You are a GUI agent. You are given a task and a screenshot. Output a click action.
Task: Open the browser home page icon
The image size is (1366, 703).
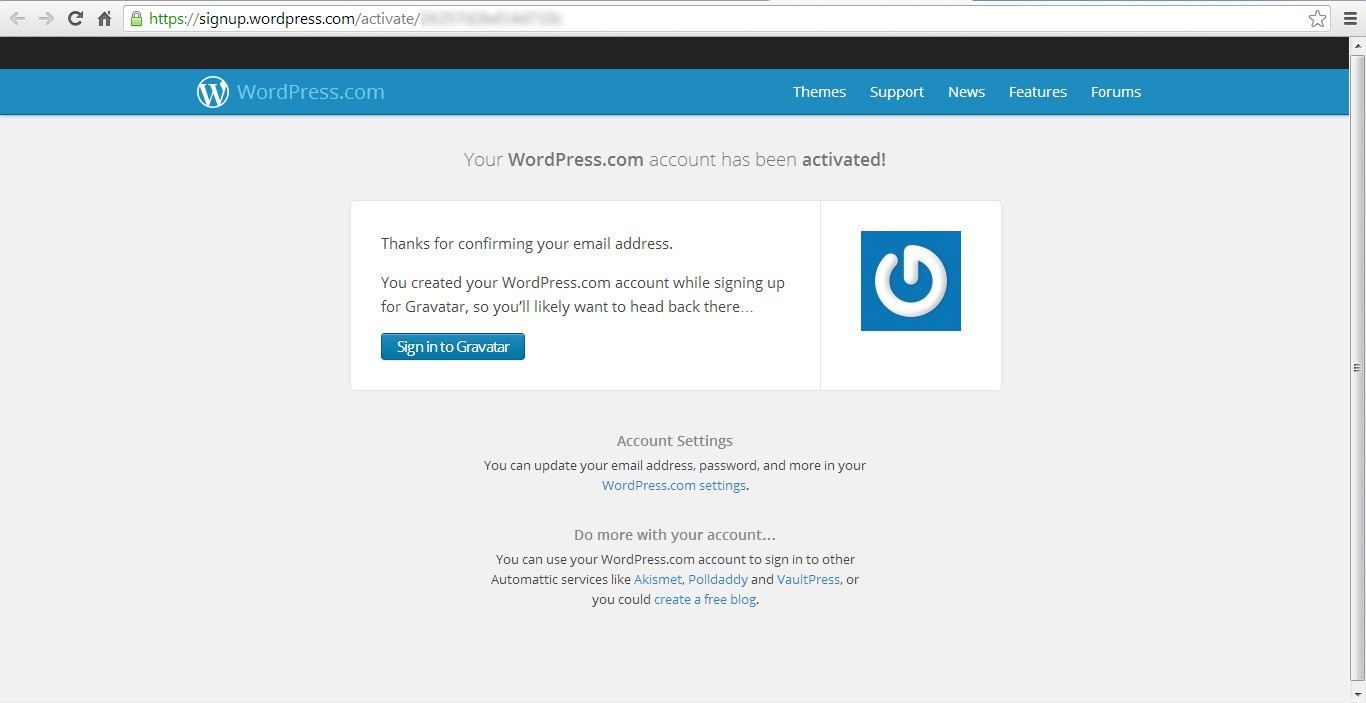coord(104,18)
